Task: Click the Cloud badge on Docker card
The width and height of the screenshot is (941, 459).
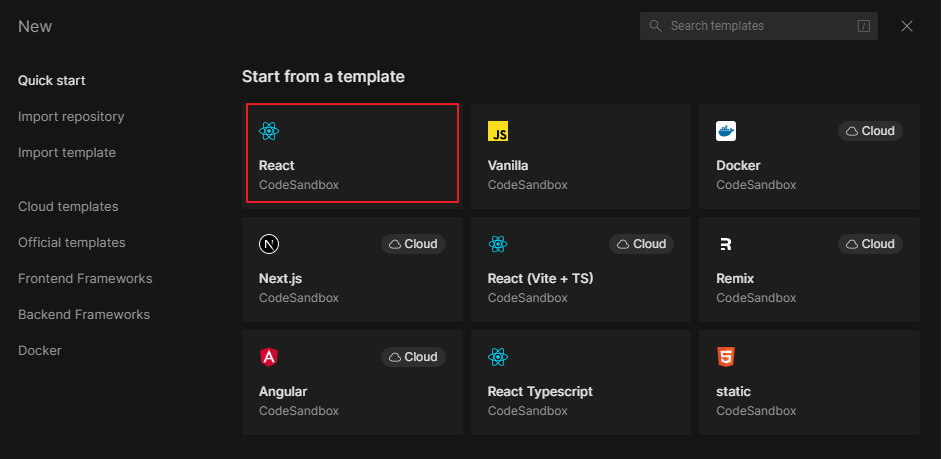Action: tap(870, 131)
